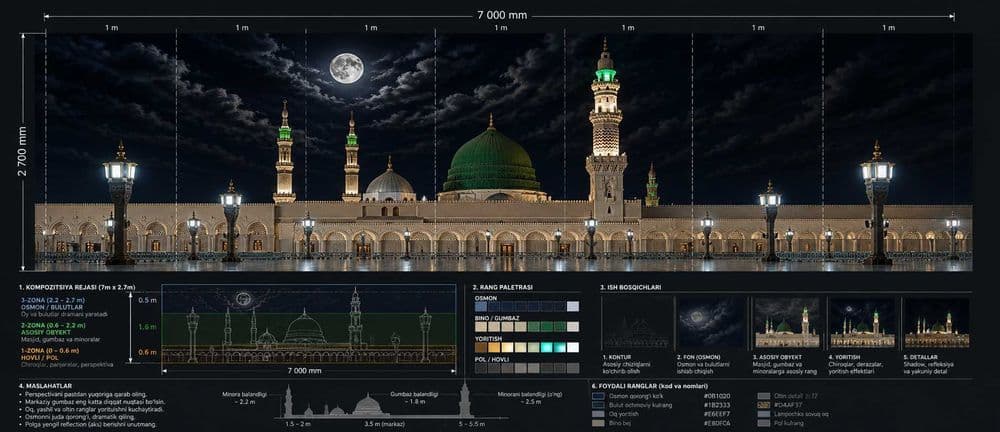1000x432 pixels.
Task: Pick the white last swatch in YORITISH row
Action: (x=573, y=347)
